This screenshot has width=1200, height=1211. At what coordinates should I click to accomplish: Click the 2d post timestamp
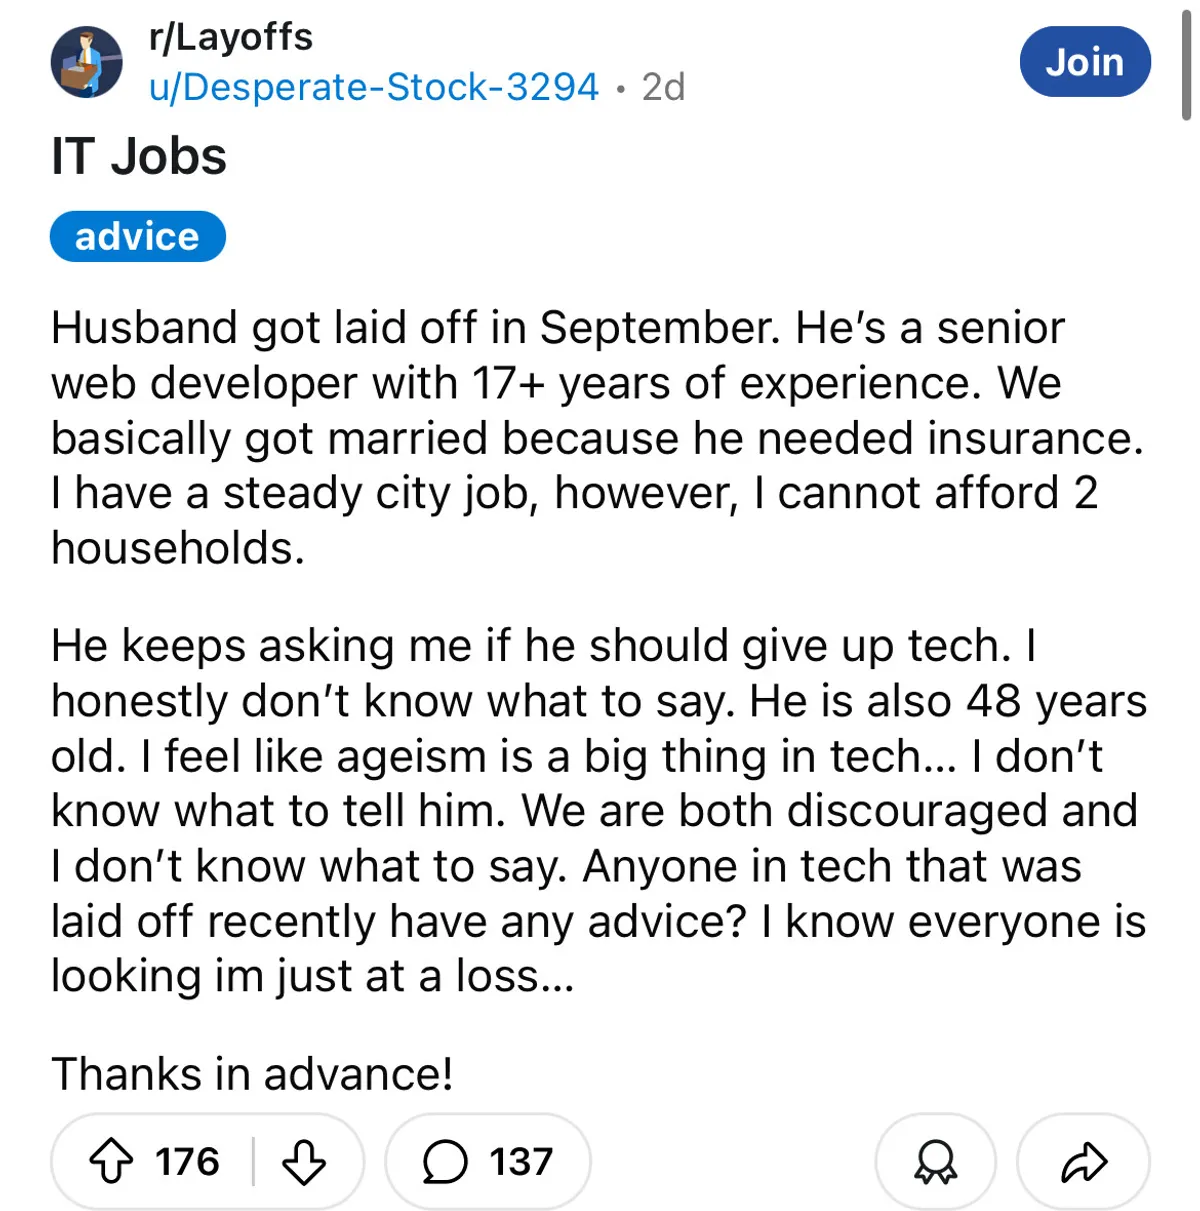click(x=663, y=87)
